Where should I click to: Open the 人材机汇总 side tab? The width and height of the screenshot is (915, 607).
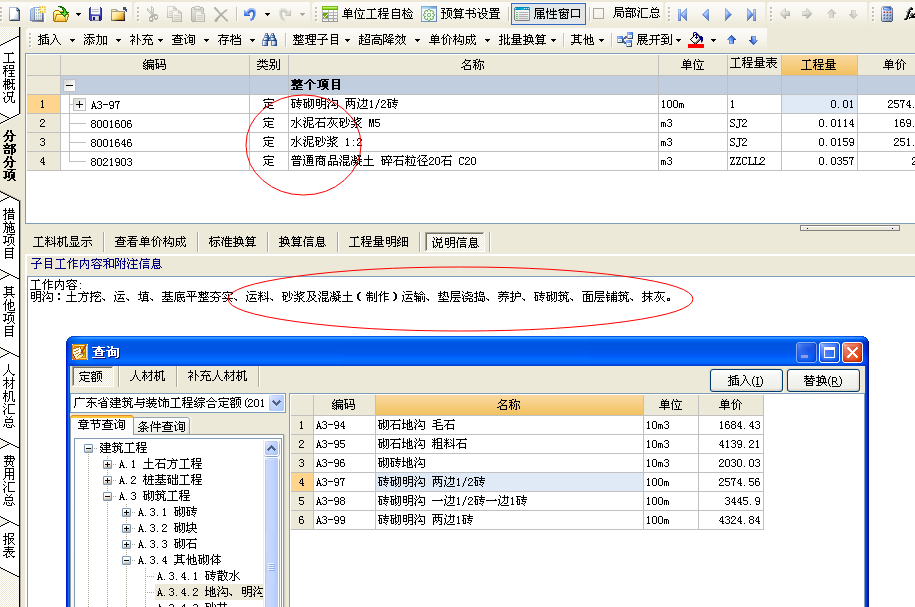pyautogui.click(x=9, y=397)
